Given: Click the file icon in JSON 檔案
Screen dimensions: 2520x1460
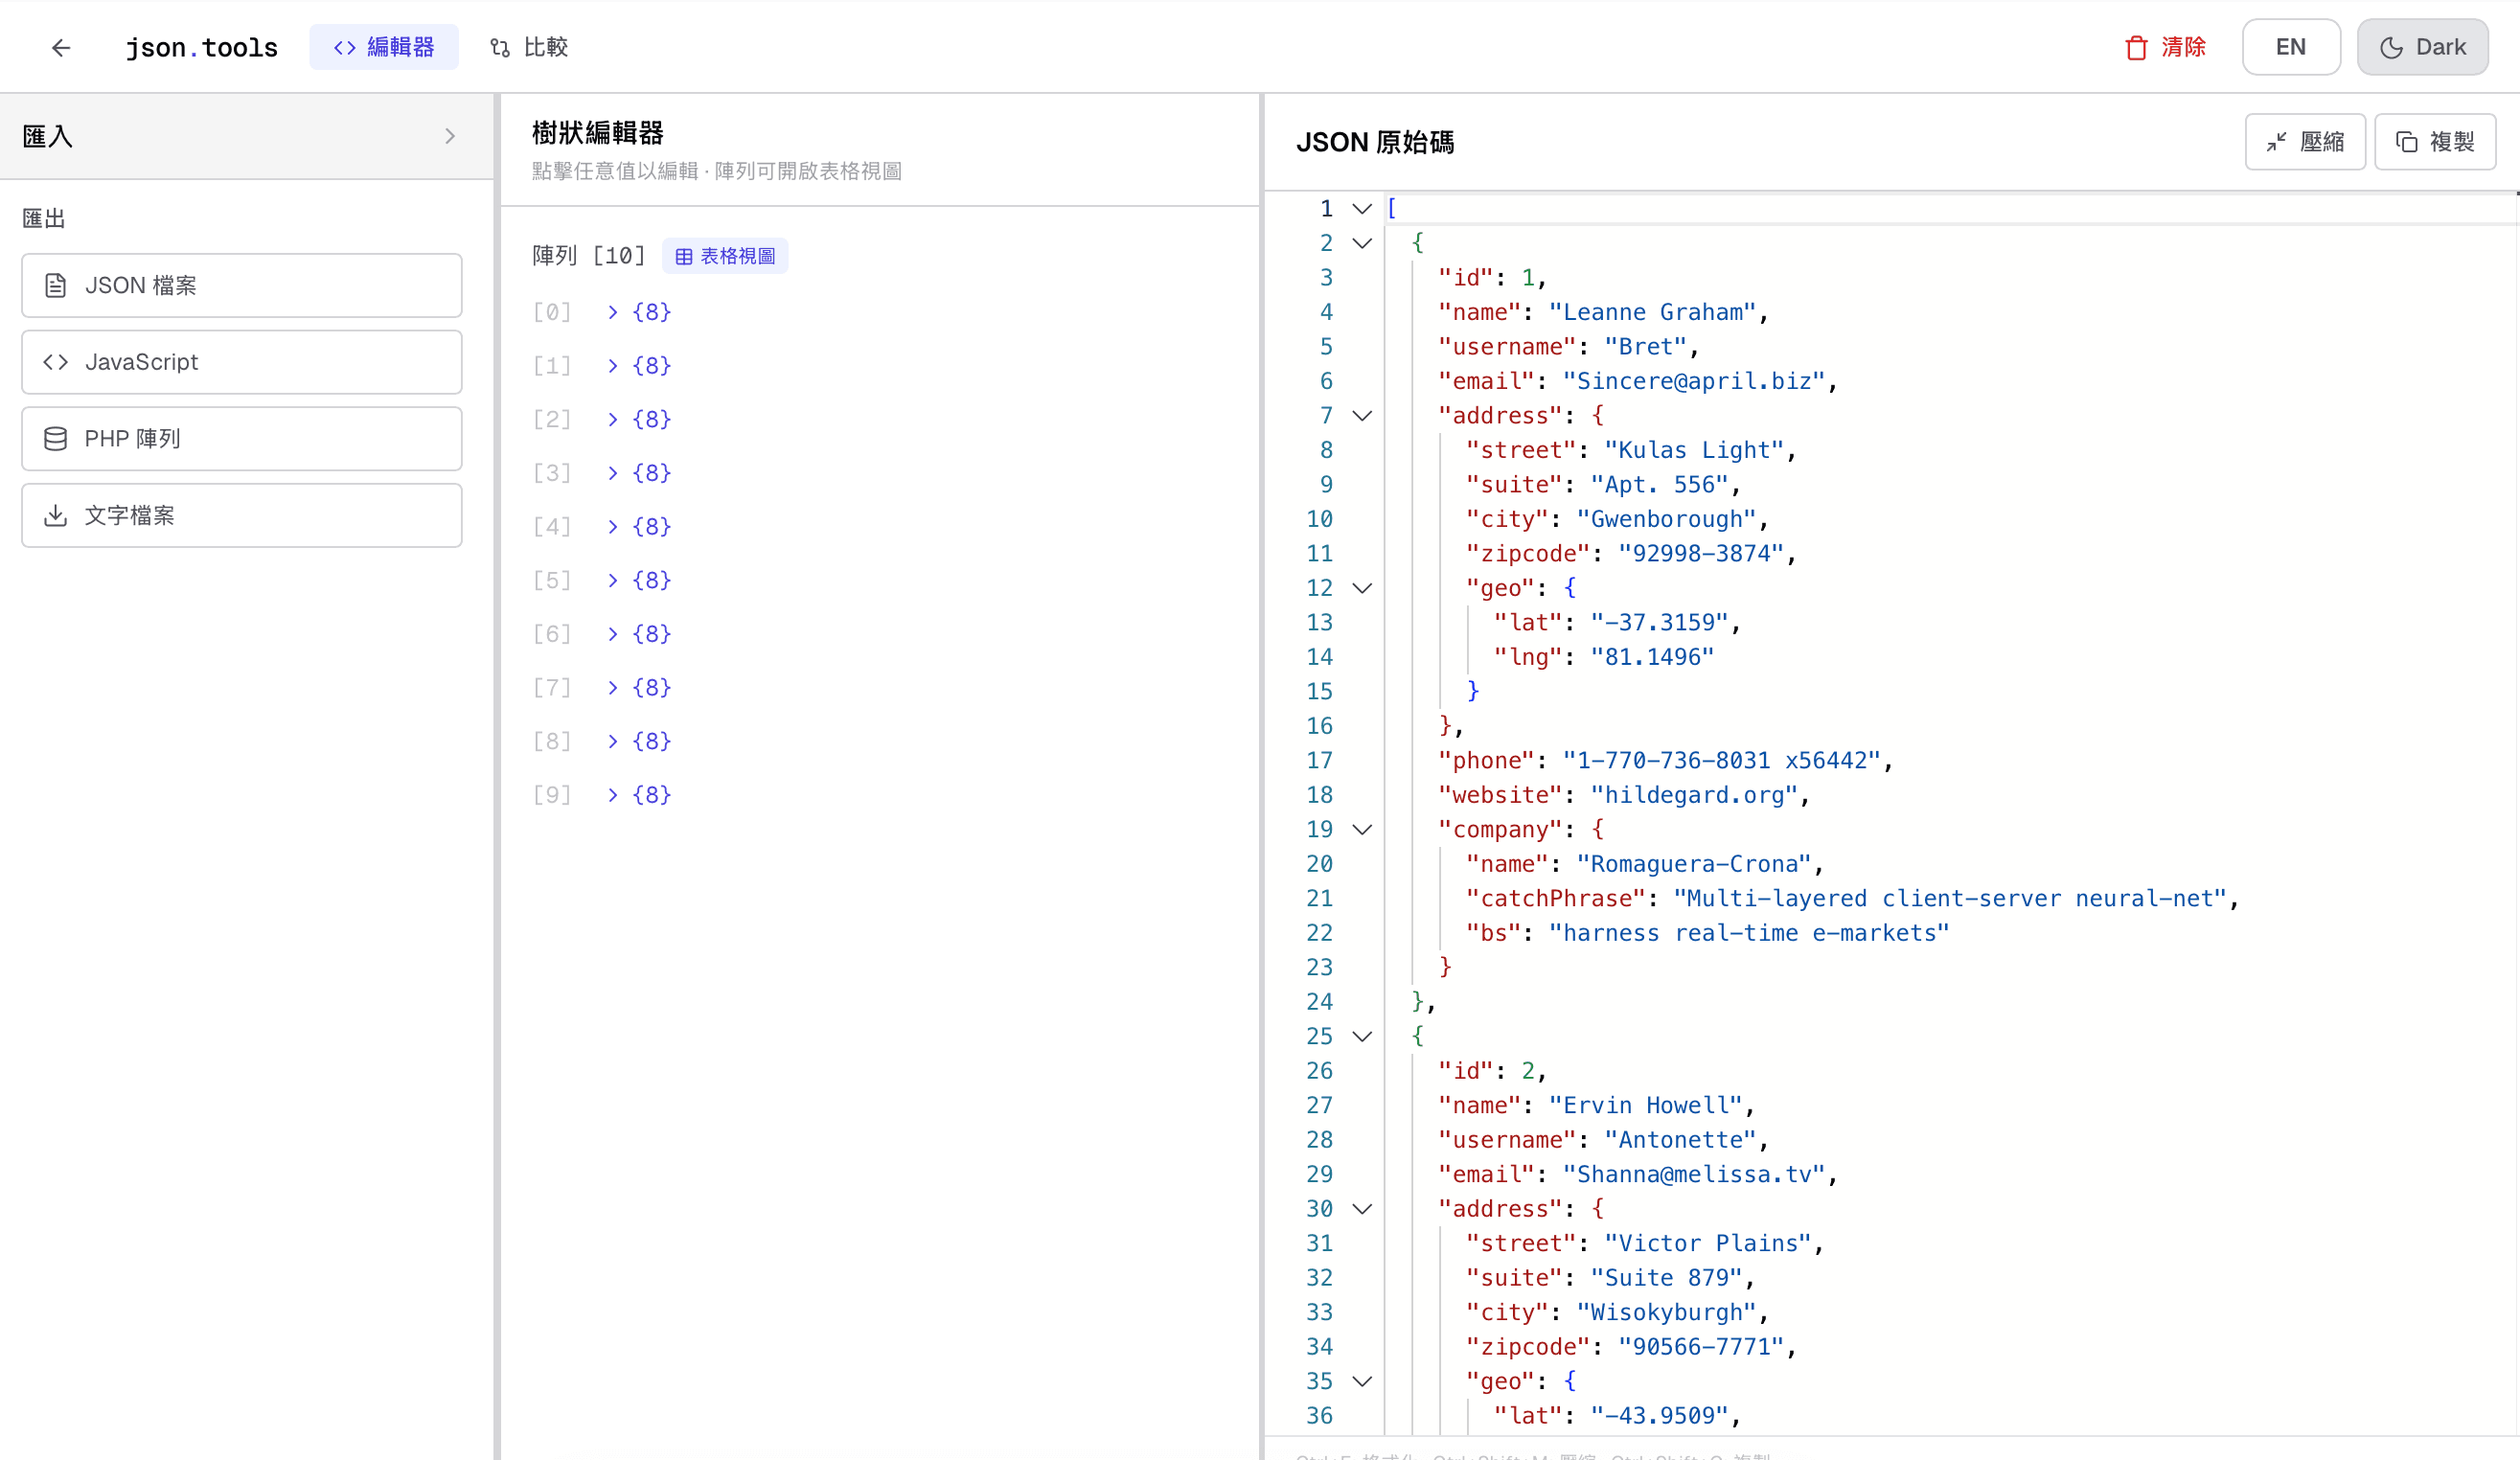Looking at the screenshot, I should tap(56, 285).
